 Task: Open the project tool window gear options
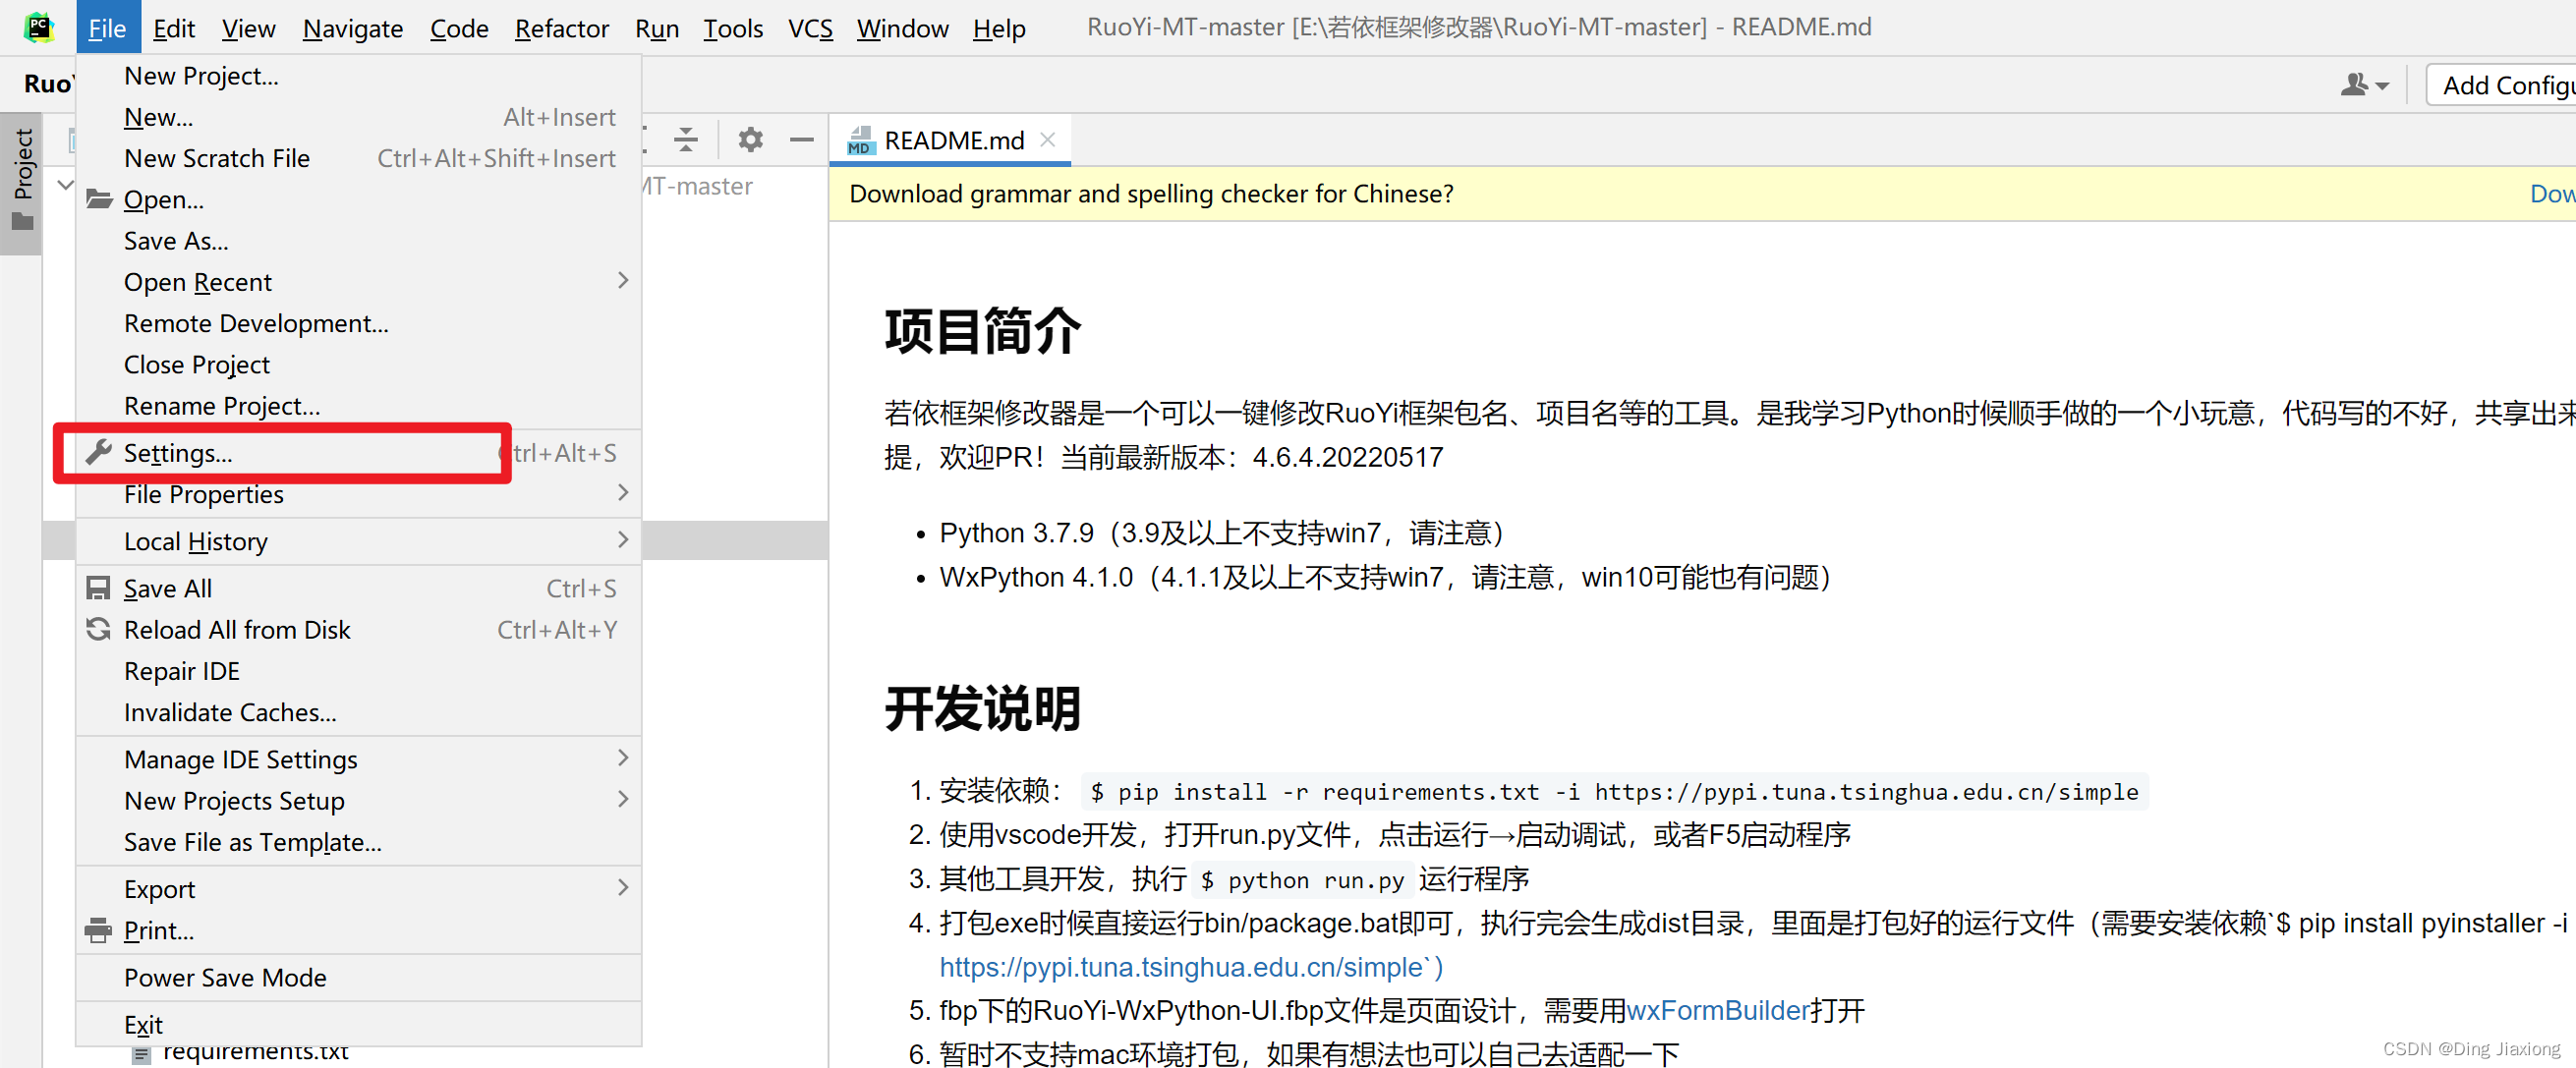(750, 139)
